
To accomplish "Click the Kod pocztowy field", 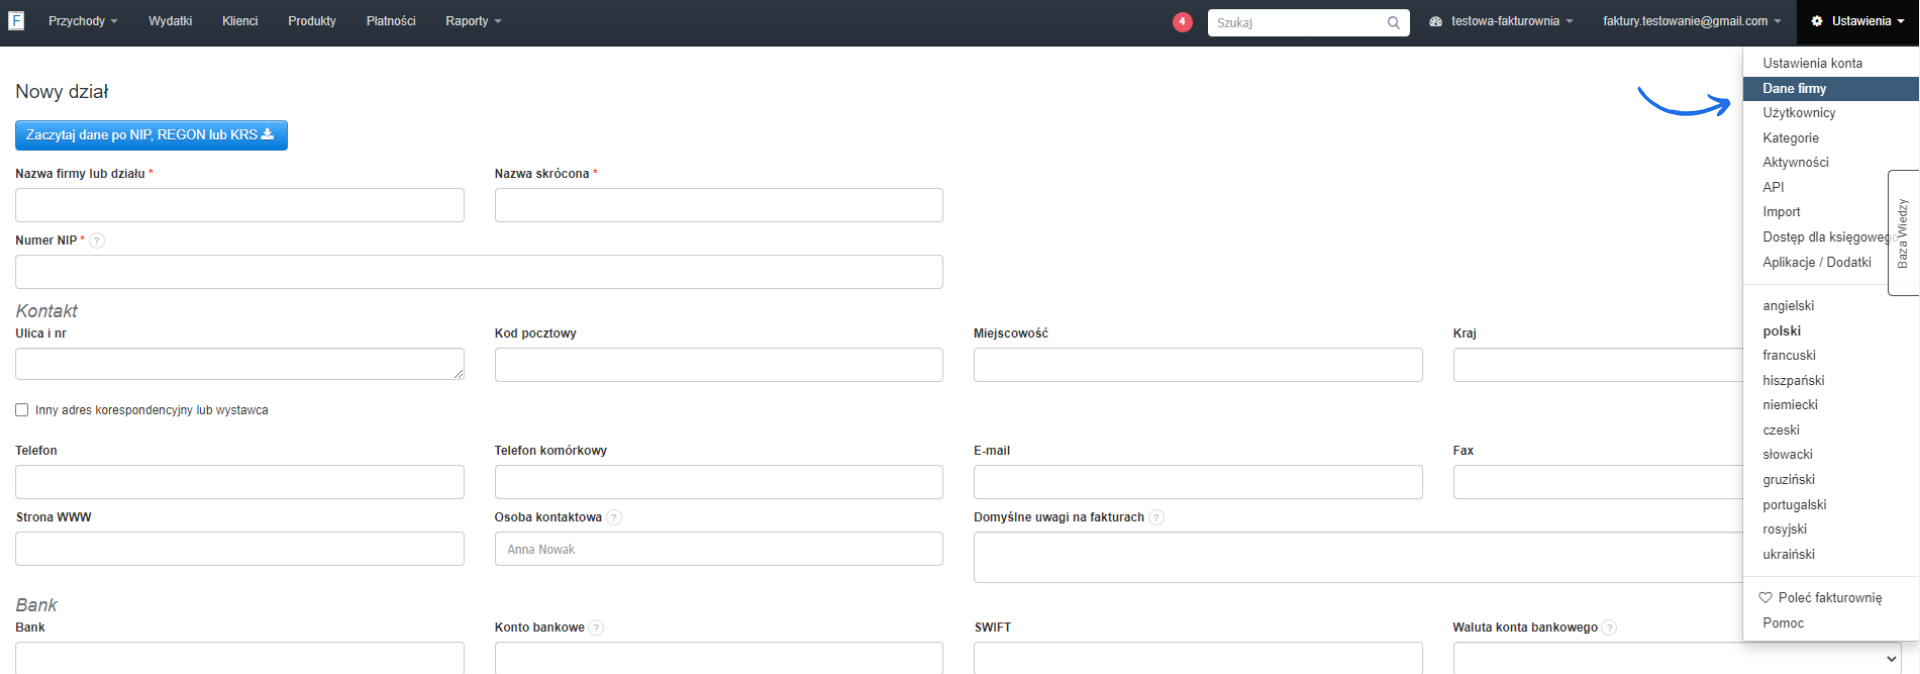I will pos(719,365).
